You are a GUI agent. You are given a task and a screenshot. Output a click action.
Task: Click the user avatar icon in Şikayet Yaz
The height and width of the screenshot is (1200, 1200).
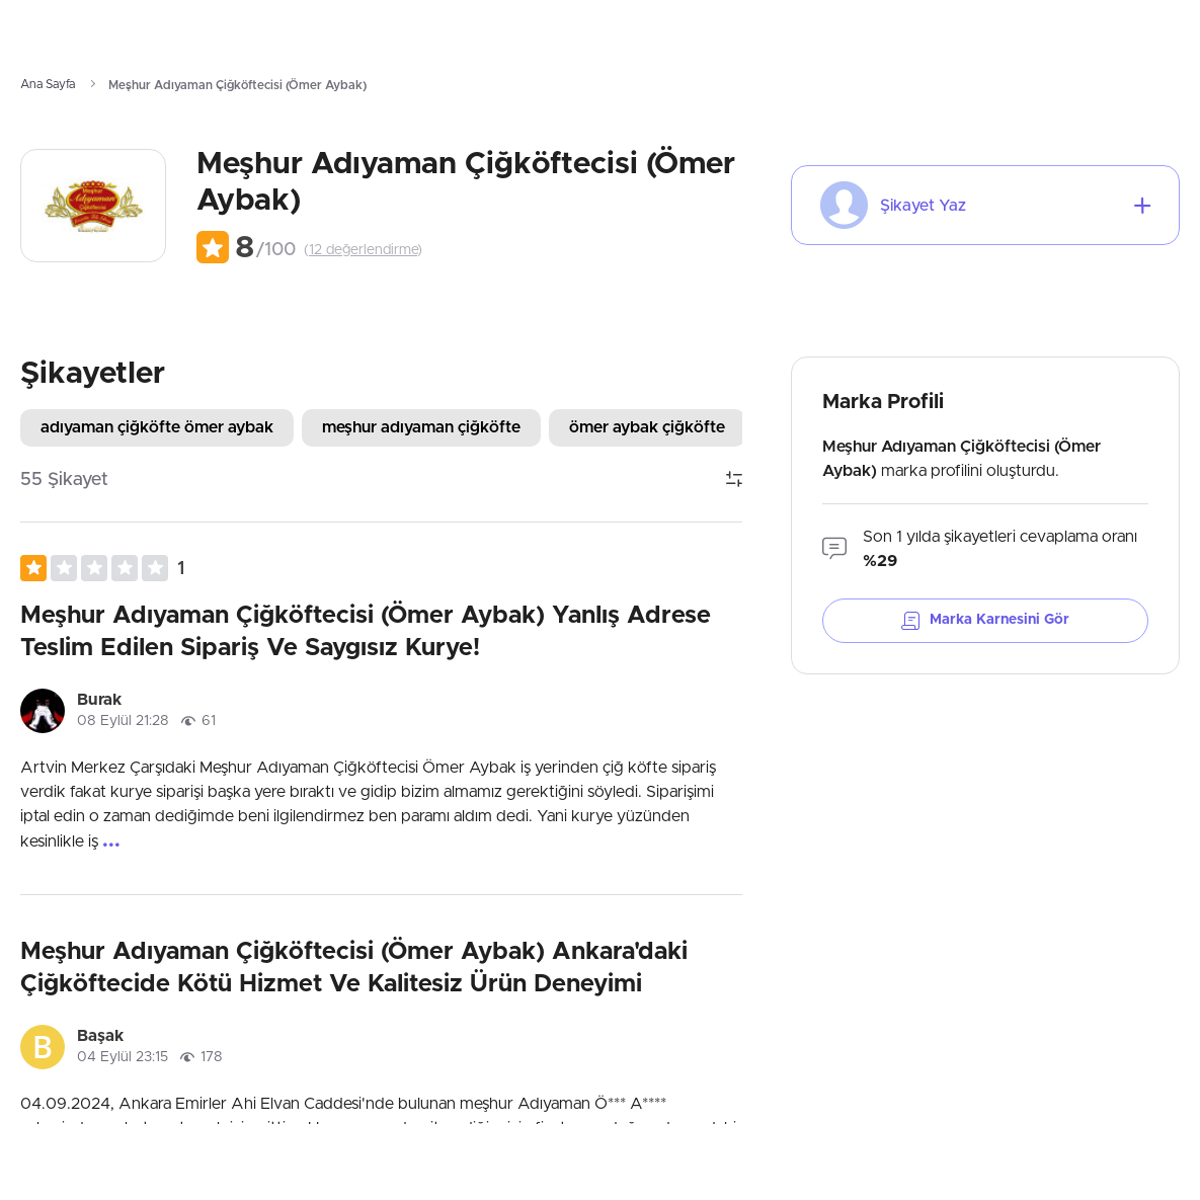coord(844,205)
